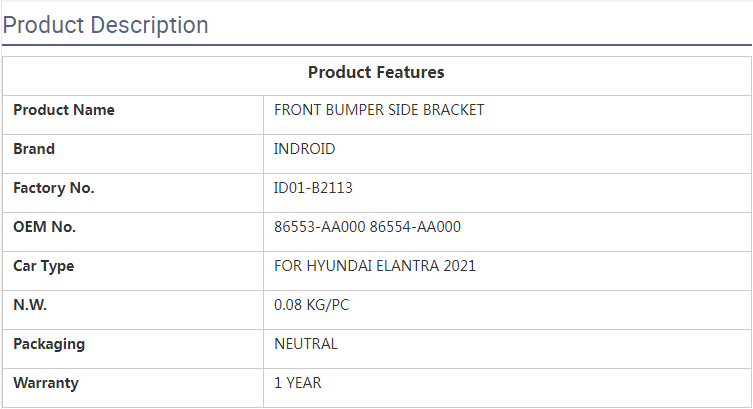Click FRONT BUMPER SIDE BRACKET text
Image resolution: width=753 pixels, height=409 pixels.
[379, 110]
